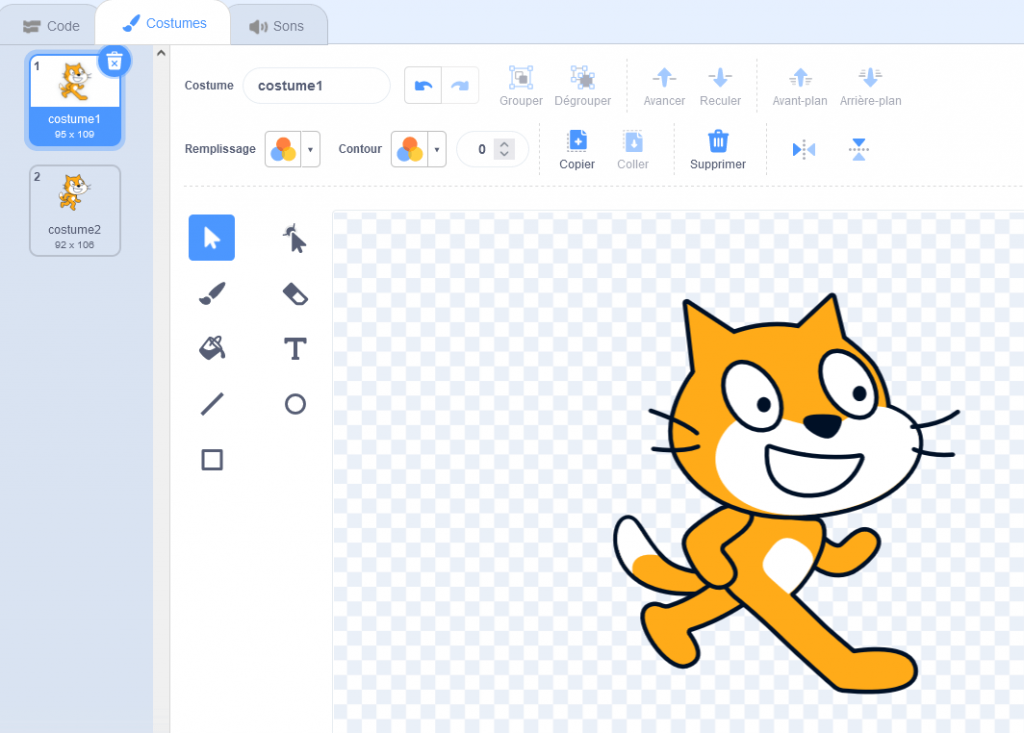Pick the Line tool

point(211,404)
